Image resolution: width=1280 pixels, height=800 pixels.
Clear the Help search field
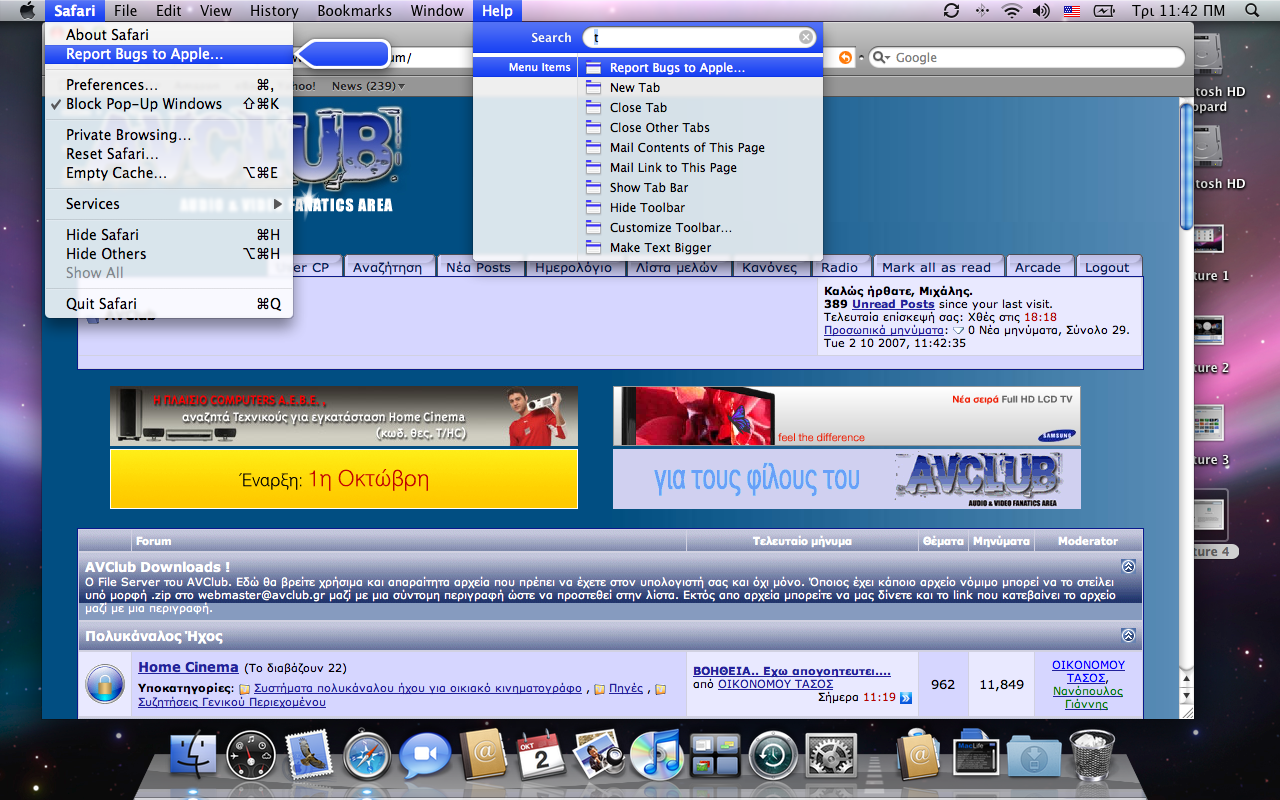[x=806, y=37]
